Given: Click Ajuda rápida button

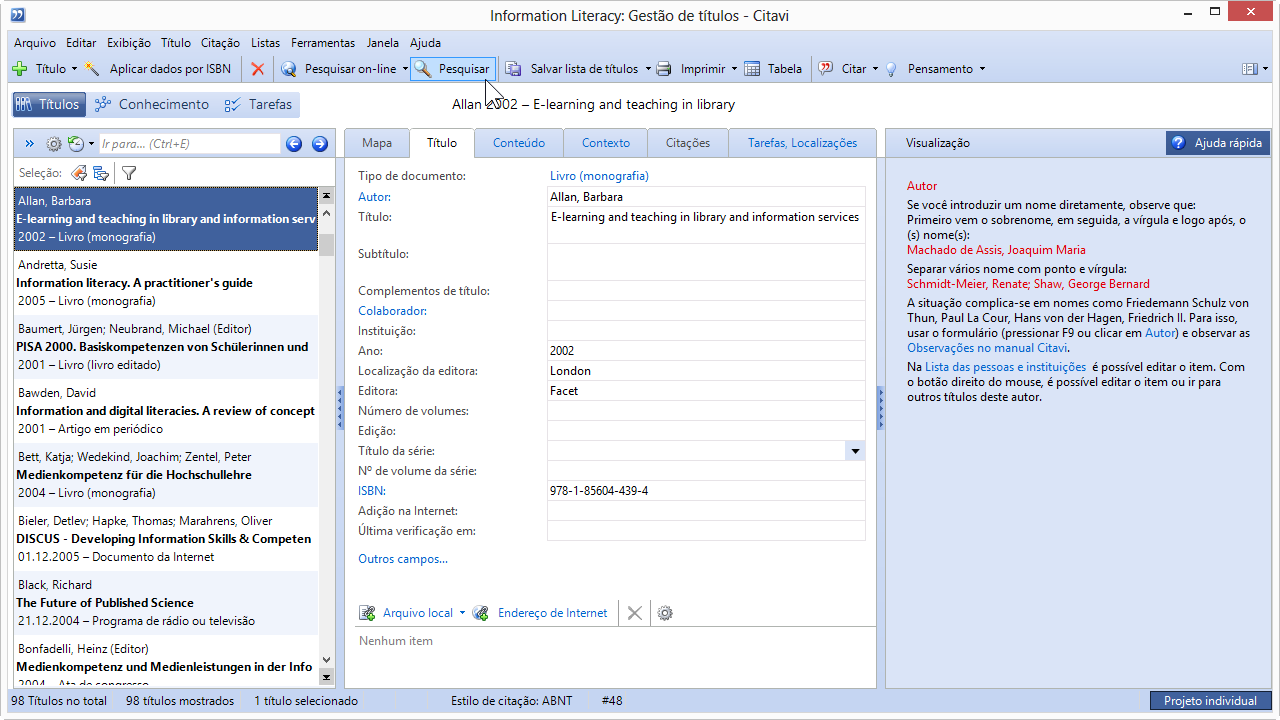Looking at the screenshot, I should (1218, 143).
